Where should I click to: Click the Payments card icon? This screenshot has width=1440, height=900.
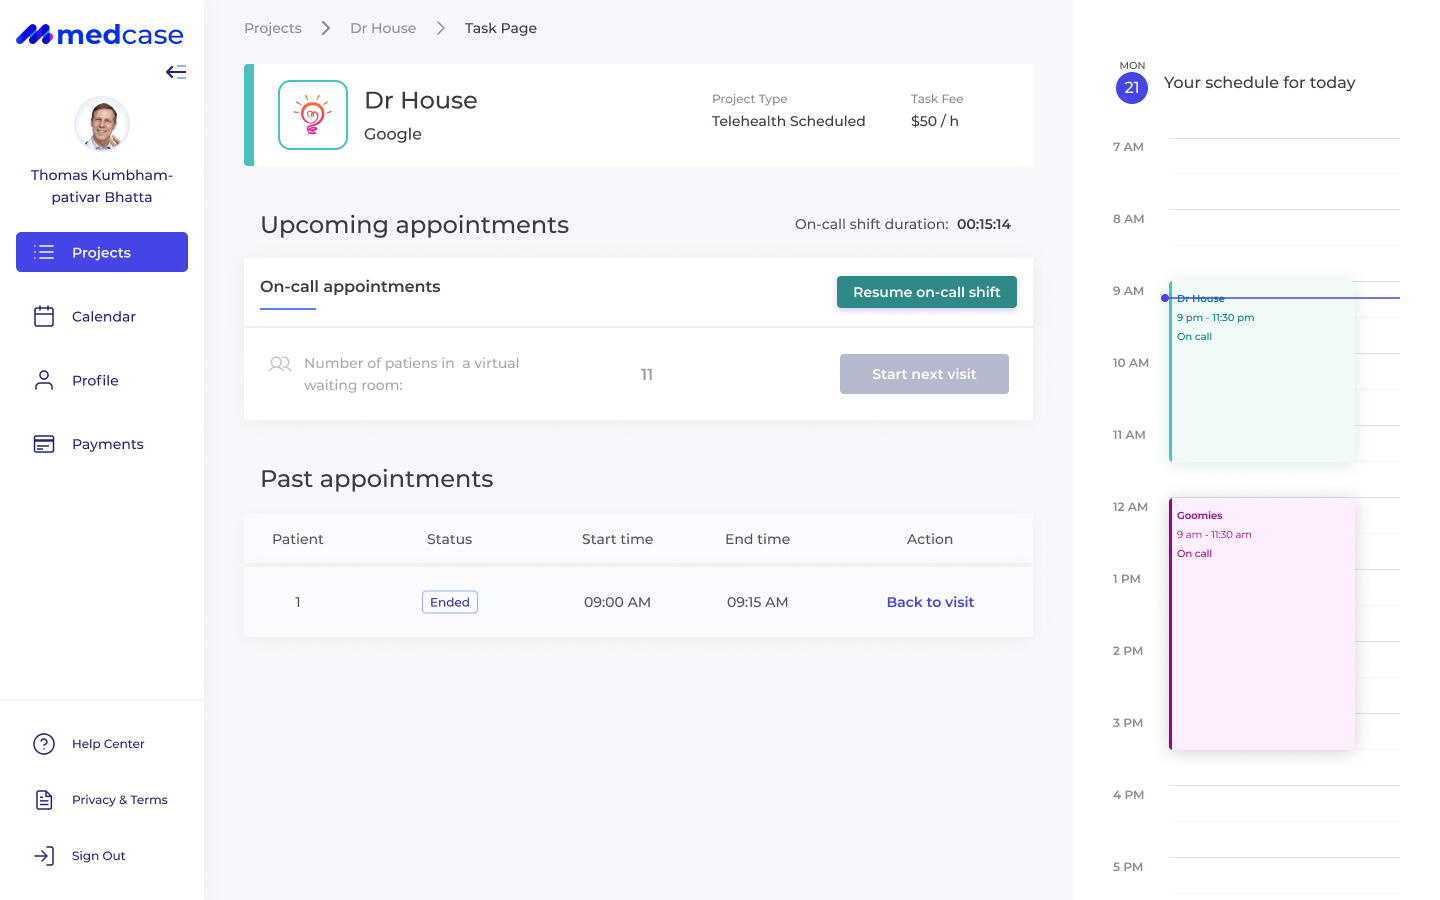point(44,444)
